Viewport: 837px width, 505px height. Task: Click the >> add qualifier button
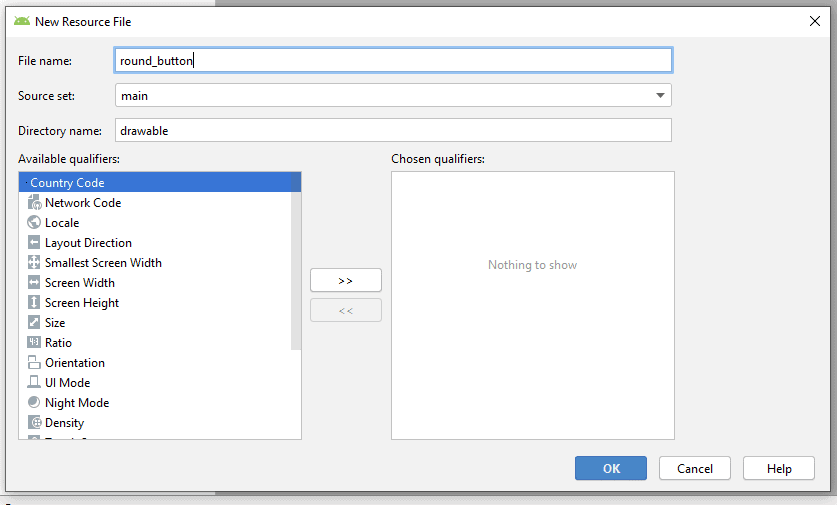tap(345, 280)
